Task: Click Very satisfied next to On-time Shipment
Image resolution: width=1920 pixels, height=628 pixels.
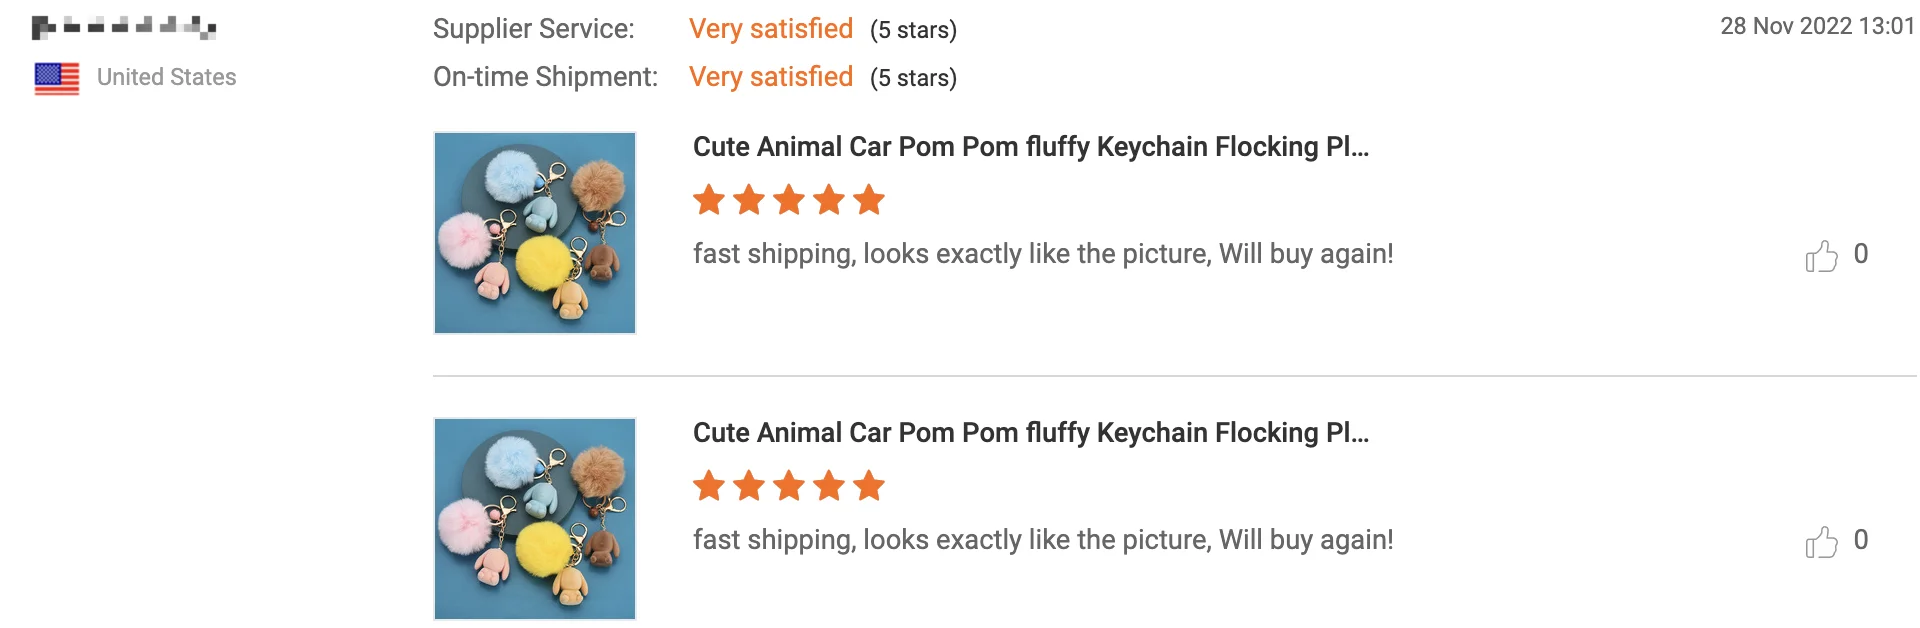Action: tap(770, 77)
